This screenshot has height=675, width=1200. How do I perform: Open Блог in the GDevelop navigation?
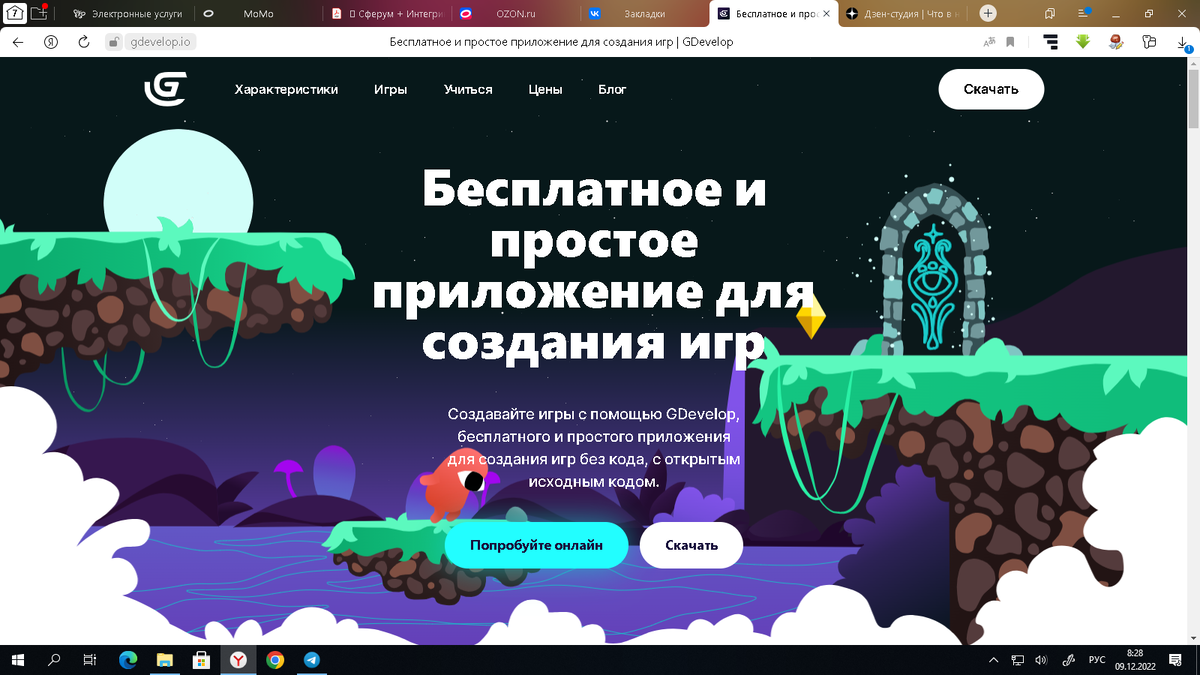pos(612,89)
